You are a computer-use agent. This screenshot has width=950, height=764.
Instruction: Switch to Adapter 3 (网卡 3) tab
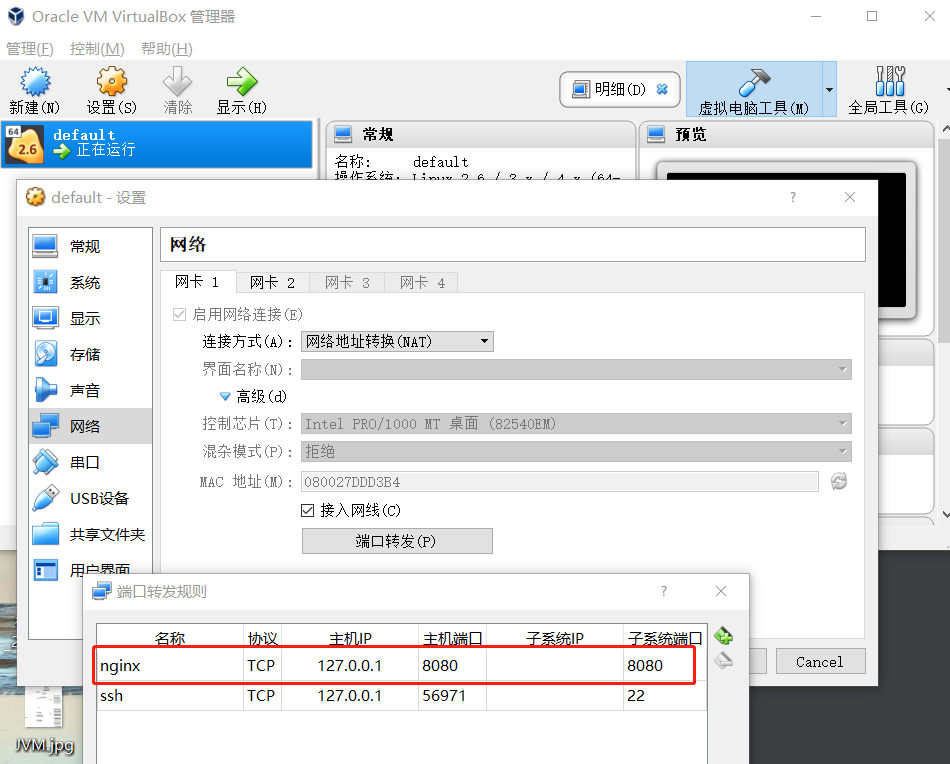347,282
